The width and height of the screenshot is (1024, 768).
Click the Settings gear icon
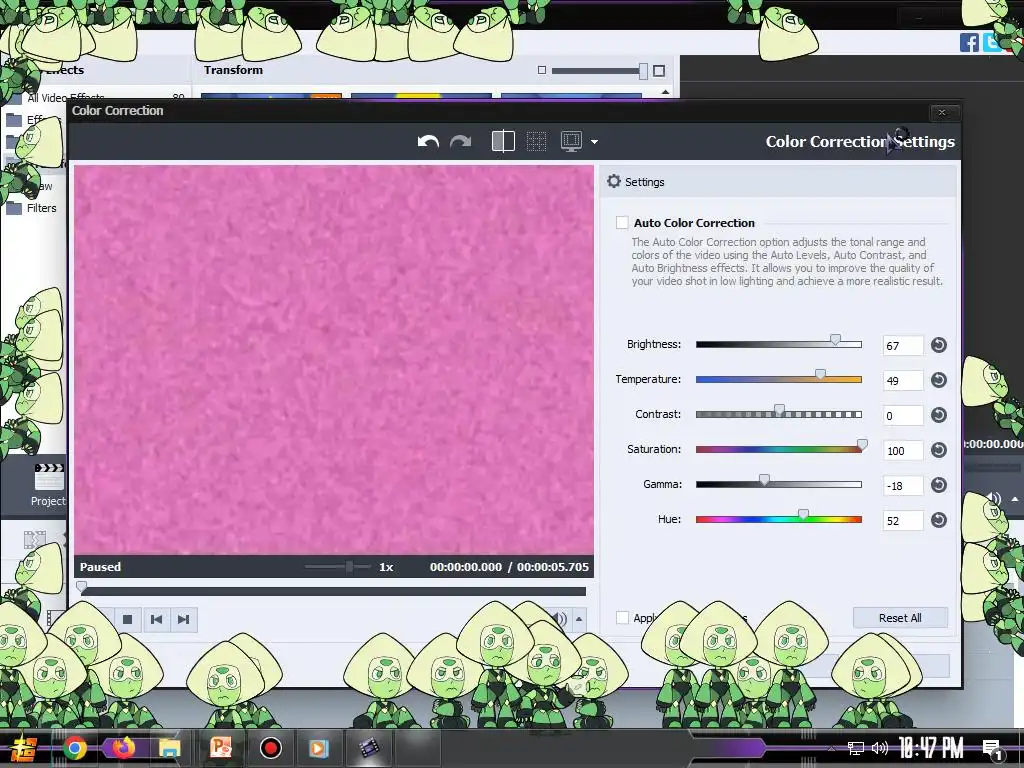(x=613, y=182)
